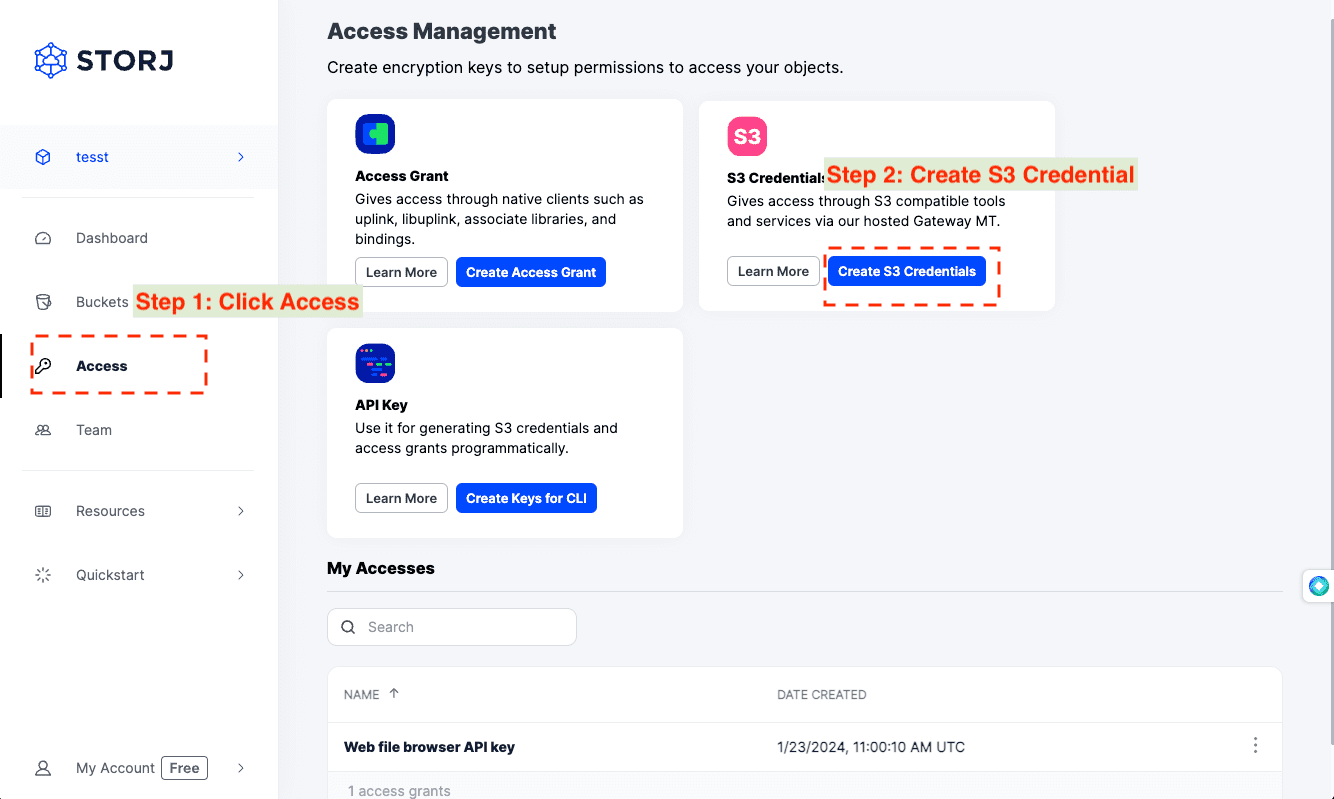The image size is (1334, 799).
Task: Click the My Account label
Action: point(115,768)
